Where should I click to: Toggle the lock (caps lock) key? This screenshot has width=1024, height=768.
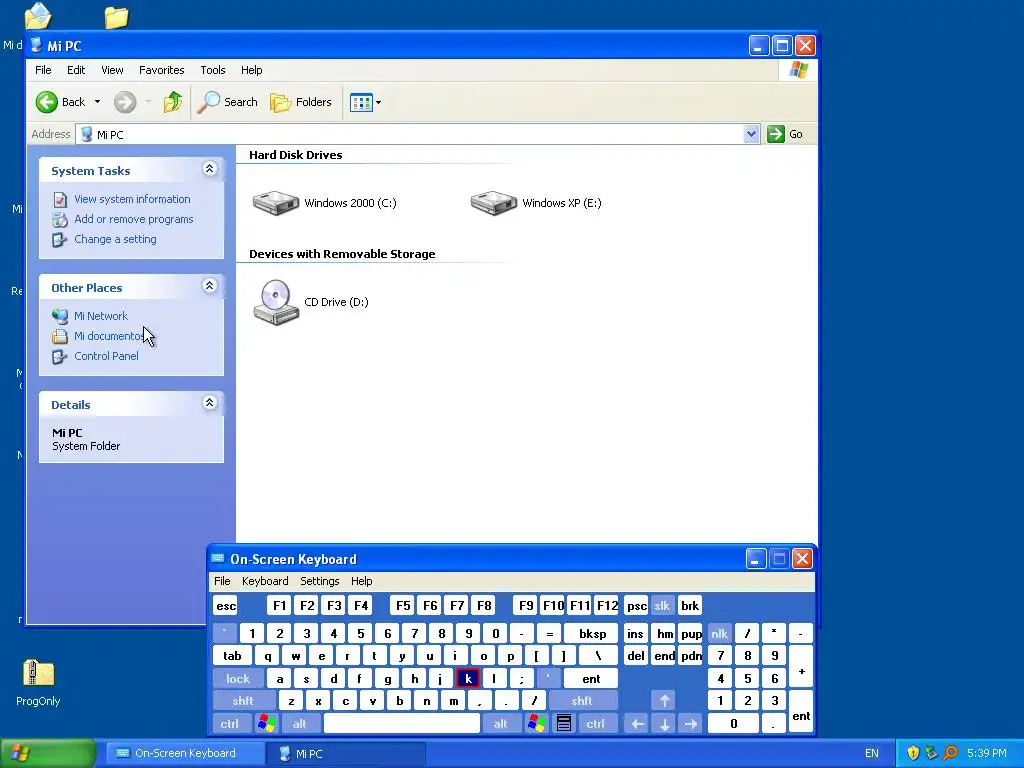(x=238, y=679)
